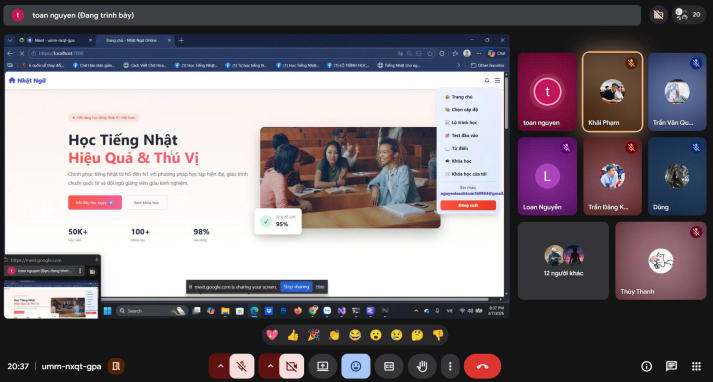713x382 pixels.
Task: Click the Chrome icon in shared taskbar
Action: (x=313, y=311)
